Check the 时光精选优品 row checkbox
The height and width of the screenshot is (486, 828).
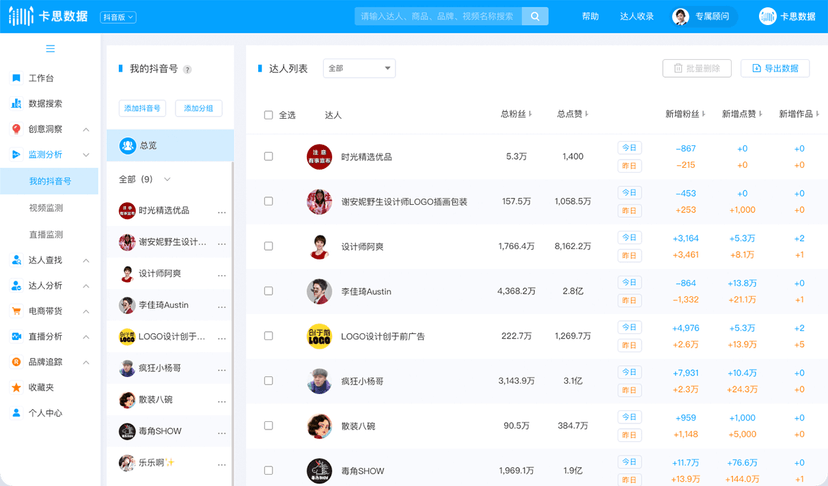(268, 156)
